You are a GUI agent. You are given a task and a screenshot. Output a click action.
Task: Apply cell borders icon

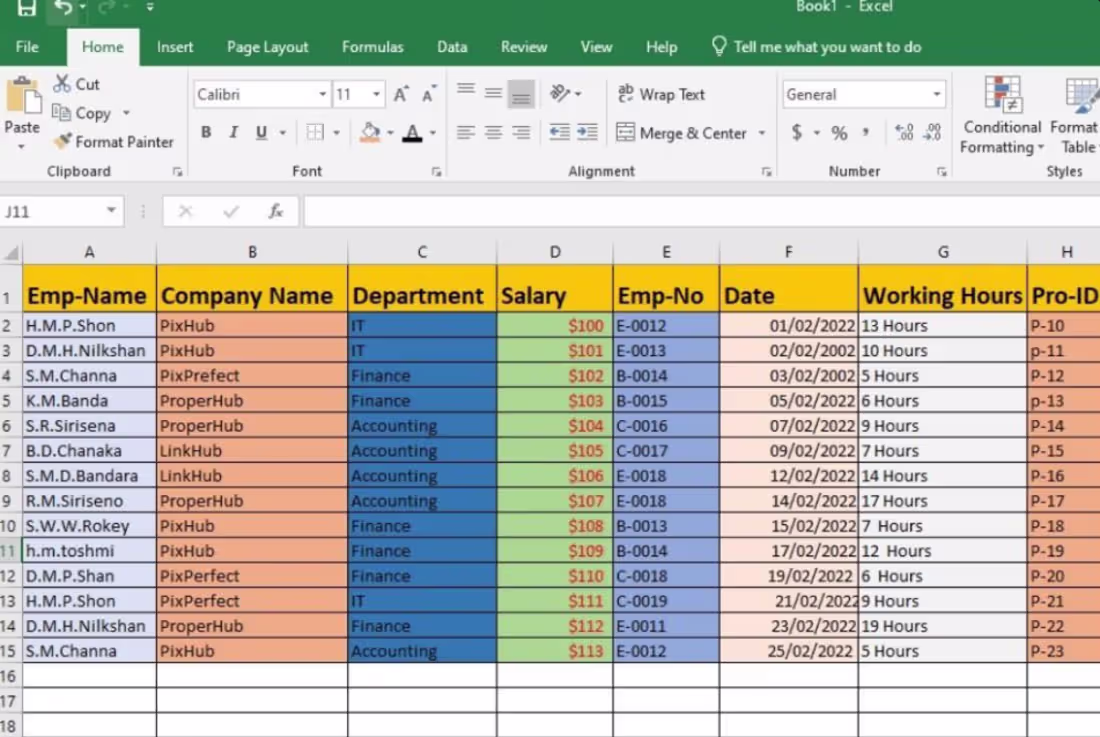(x=315, y=132)
